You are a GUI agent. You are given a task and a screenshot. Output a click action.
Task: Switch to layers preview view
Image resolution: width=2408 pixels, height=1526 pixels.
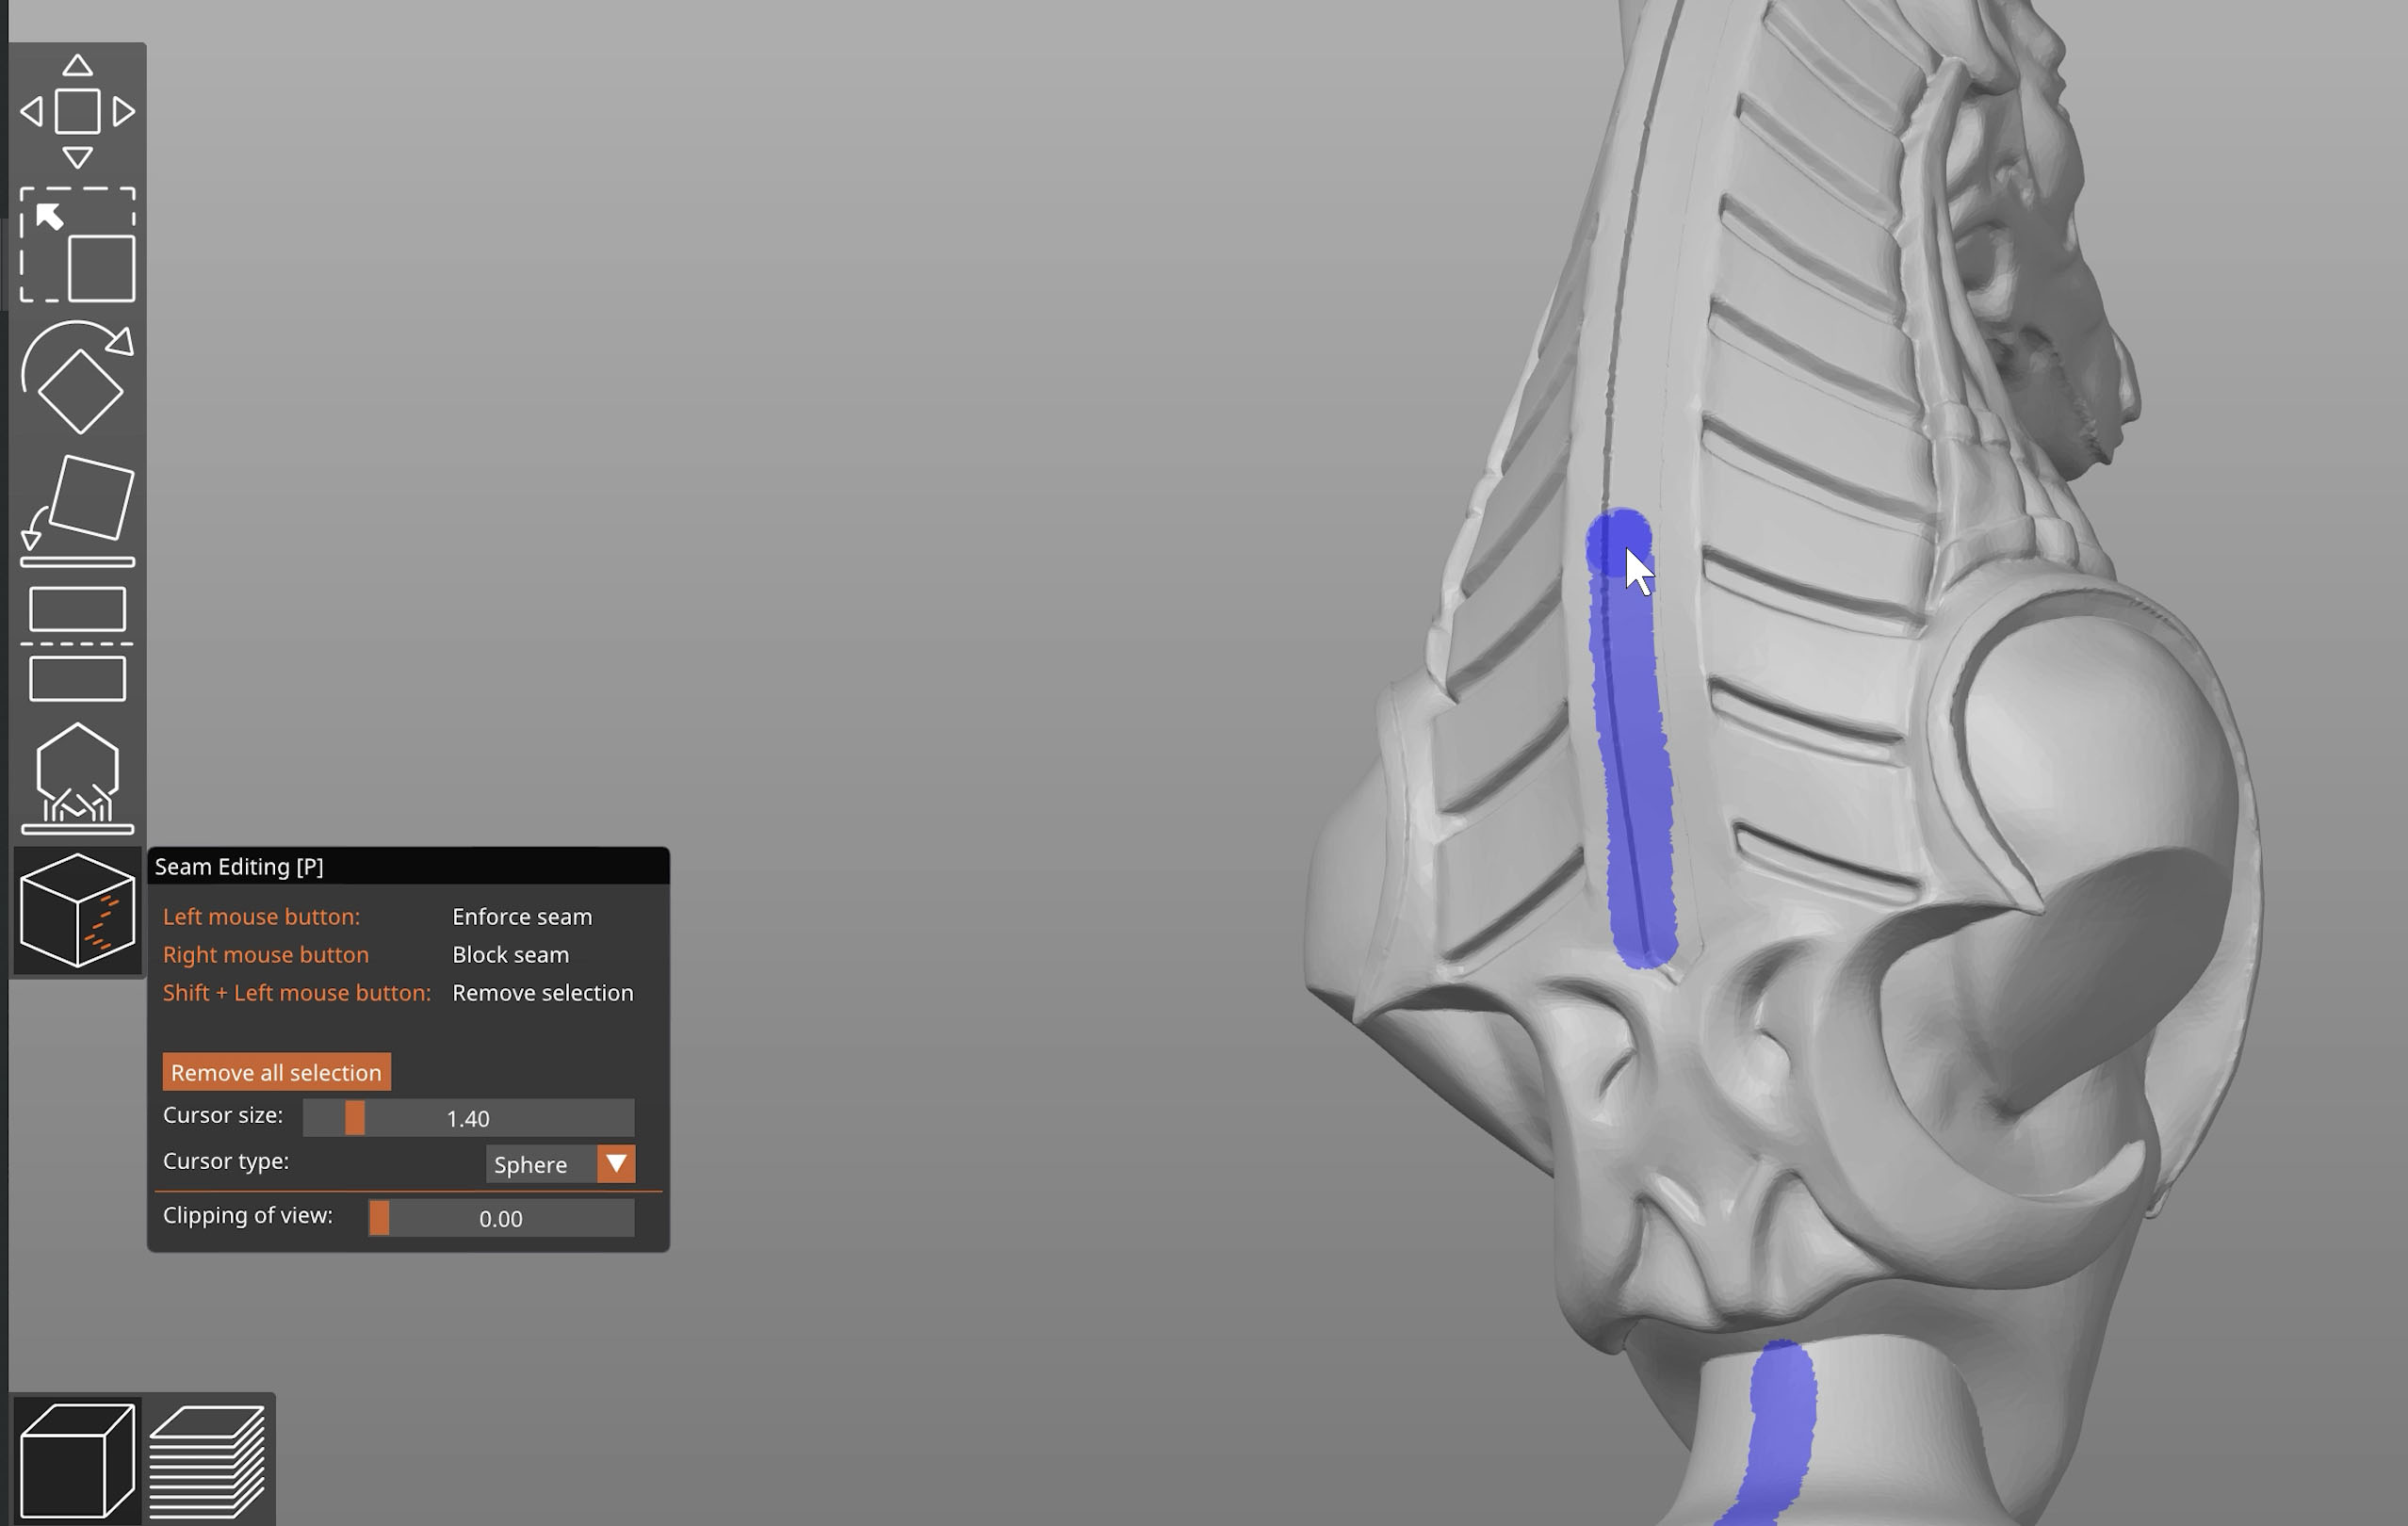[207, 1460]
